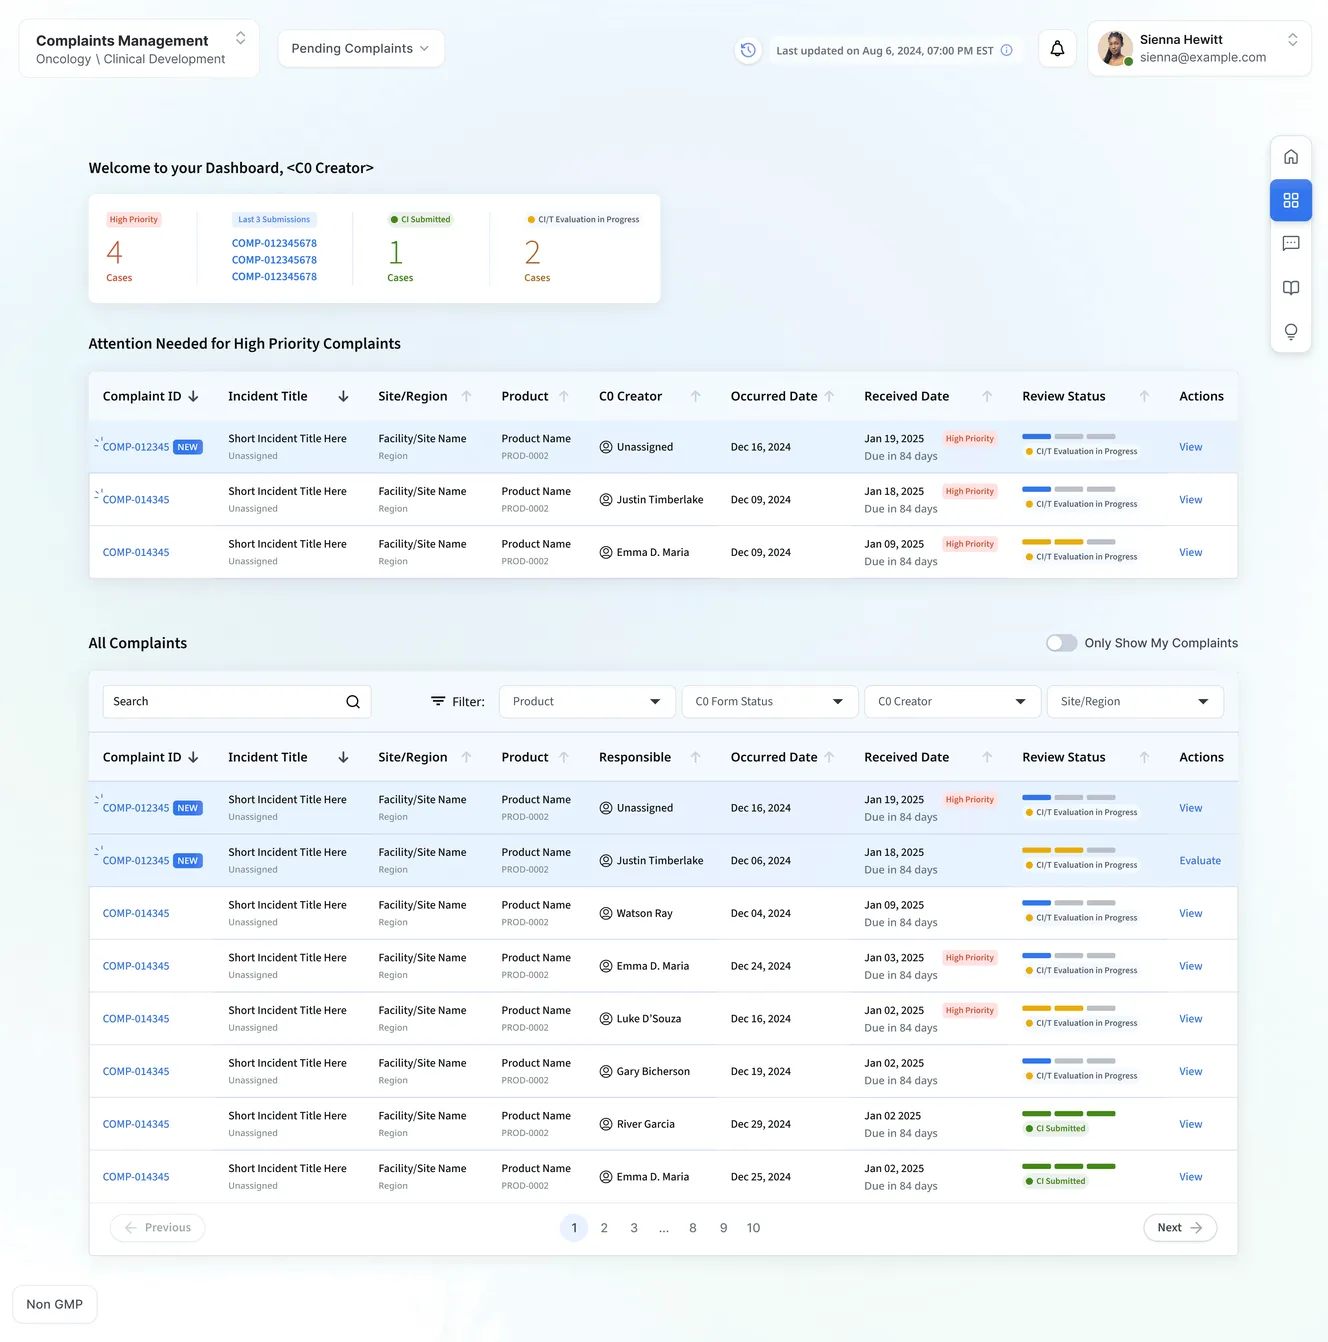
Task: Sort All Complaints by Incident Title arrow
Action: (x=343, y=758)
